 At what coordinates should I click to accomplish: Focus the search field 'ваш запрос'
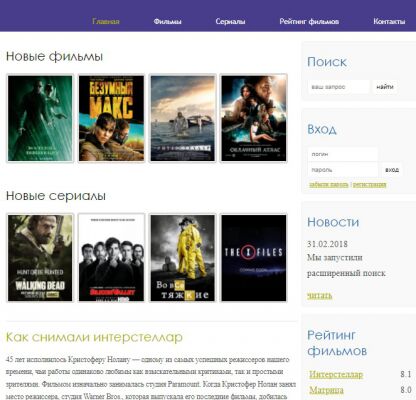[x=338, y=87]
